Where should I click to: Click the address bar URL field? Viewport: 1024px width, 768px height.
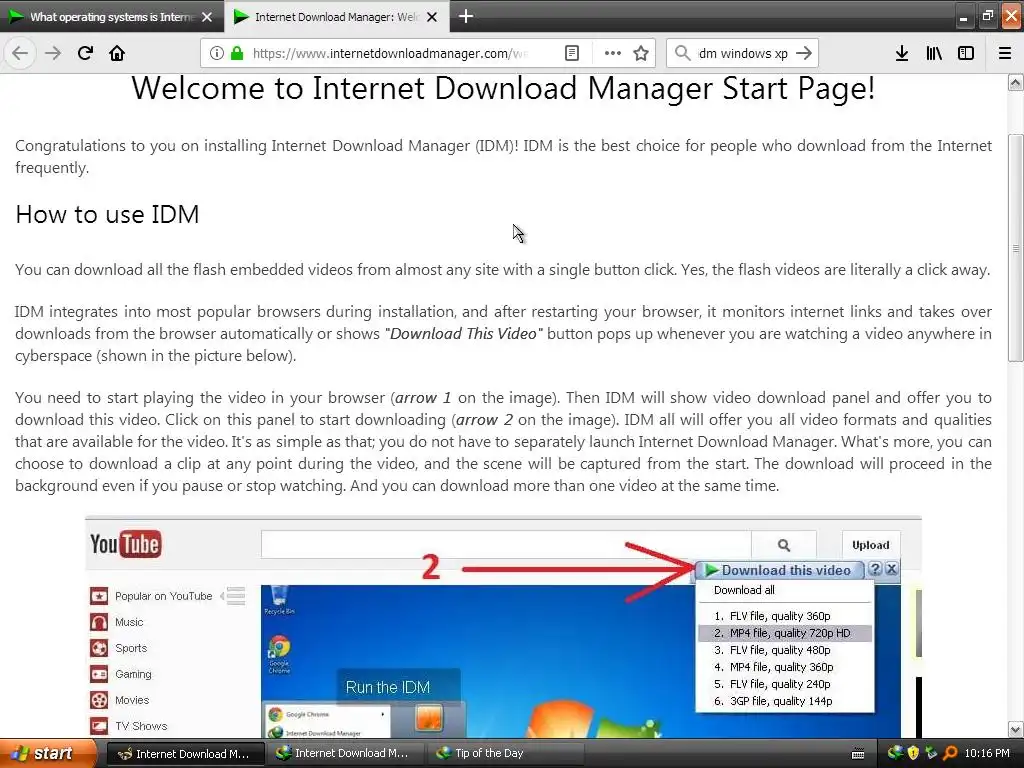click(x=391, y=53)
